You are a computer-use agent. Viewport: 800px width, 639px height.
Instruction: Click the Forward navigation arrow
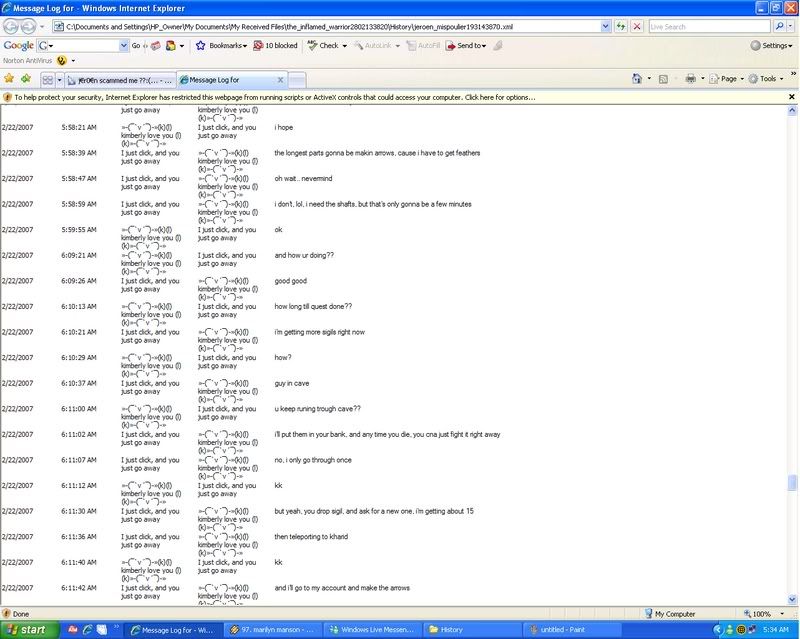[x=28, y=26]
